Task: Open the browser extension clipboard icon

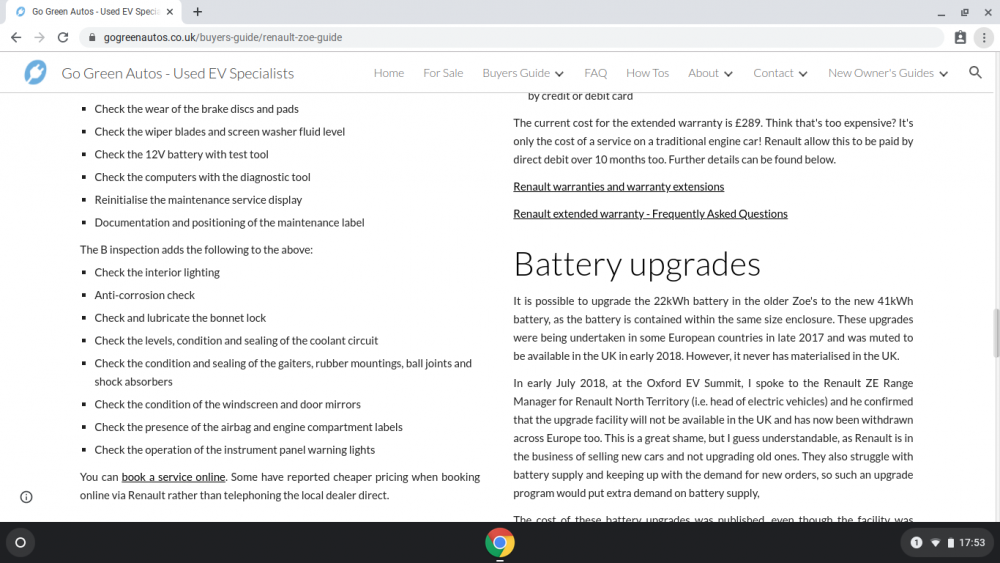Action: click(x=960, y=38)
